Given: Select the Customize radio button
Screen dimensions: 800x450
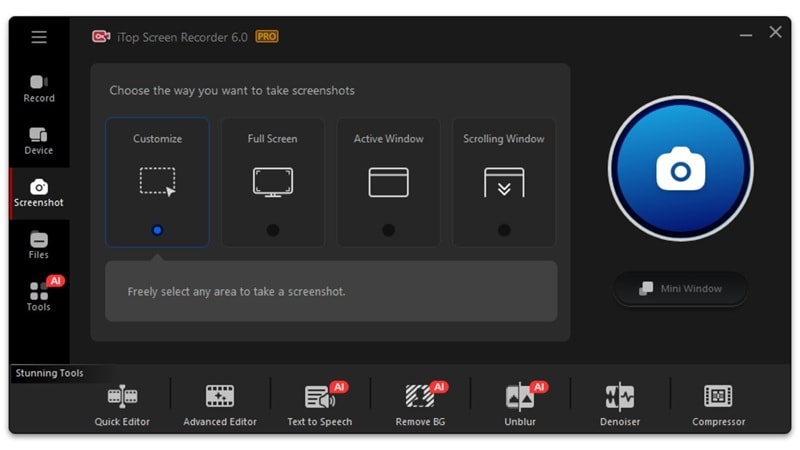Looking at the screenshot, I should (157, 230).
